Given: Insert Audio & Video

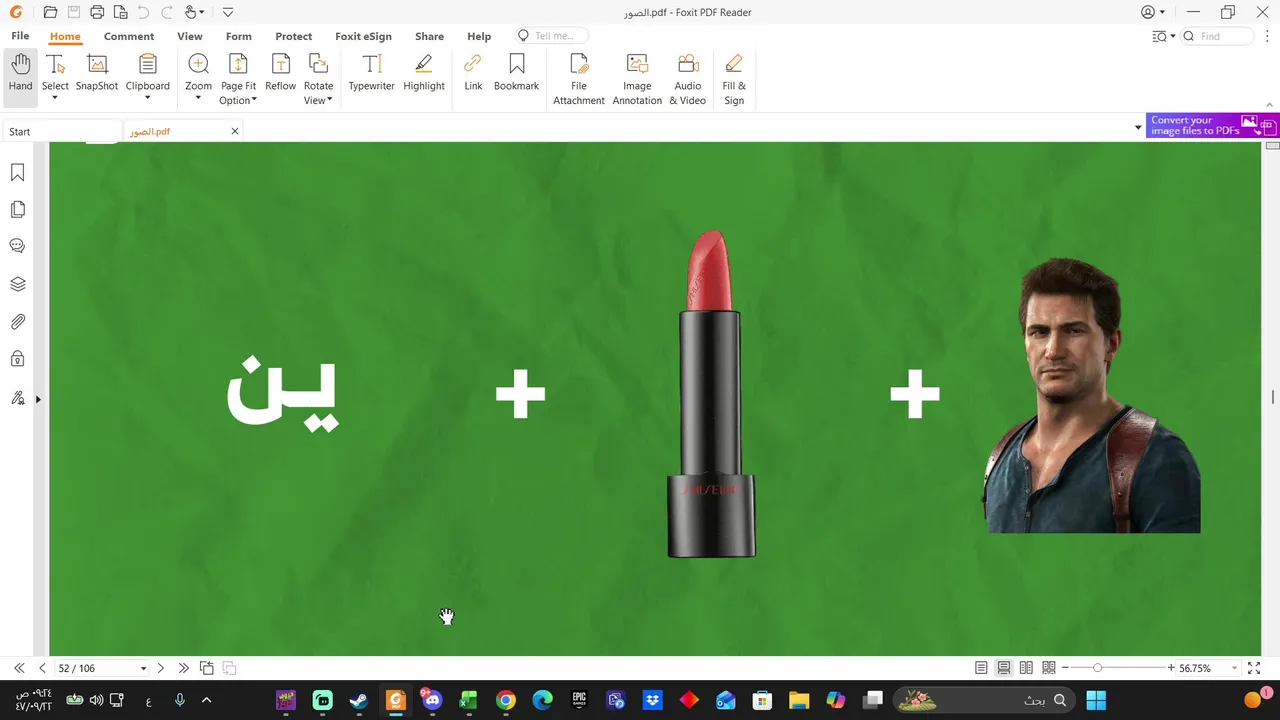Looking at the screenshot, I should click(x=688, y=79).
